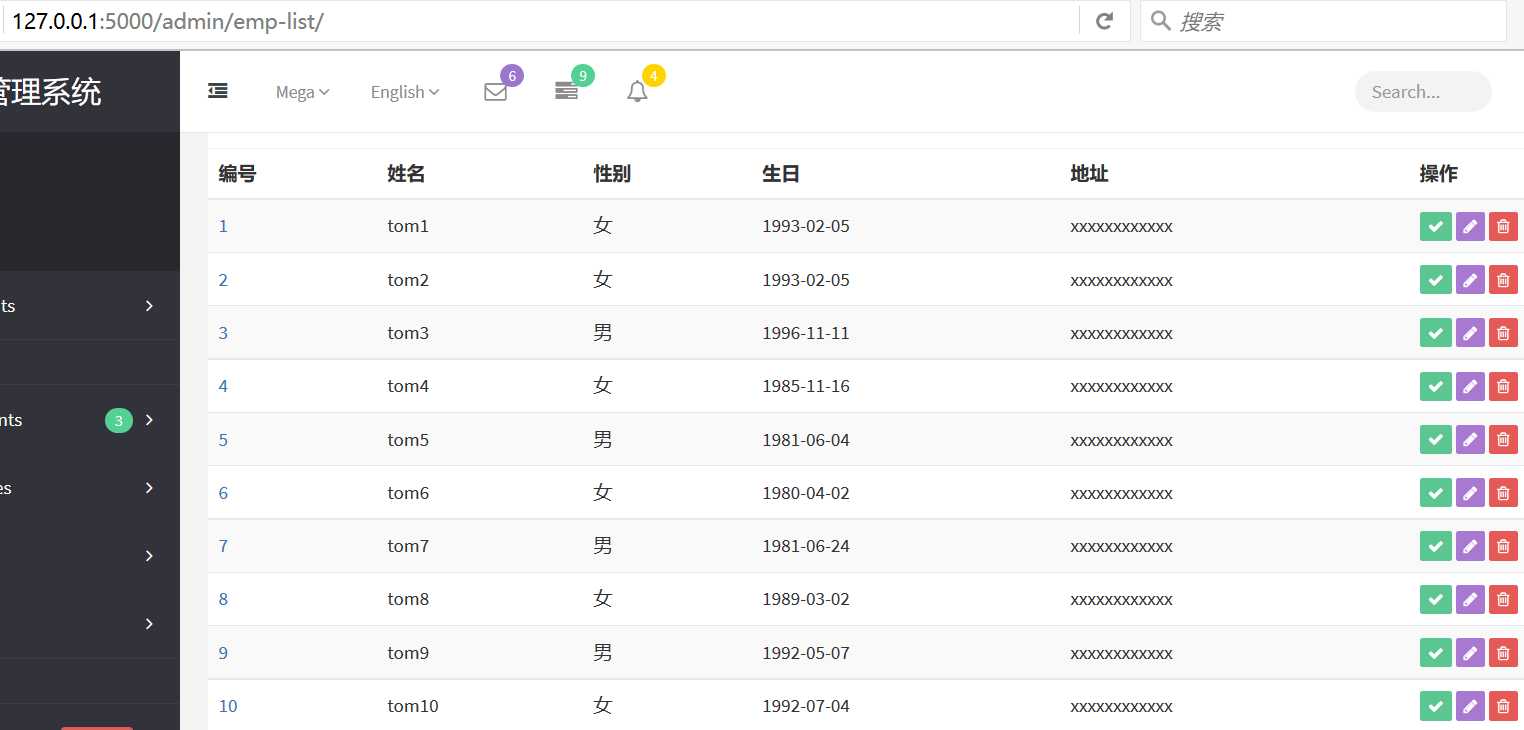The height and width of the screenshot is (730, 1524).
Task: Open the Mega dropdown menu
Action: tap(303, 92)
